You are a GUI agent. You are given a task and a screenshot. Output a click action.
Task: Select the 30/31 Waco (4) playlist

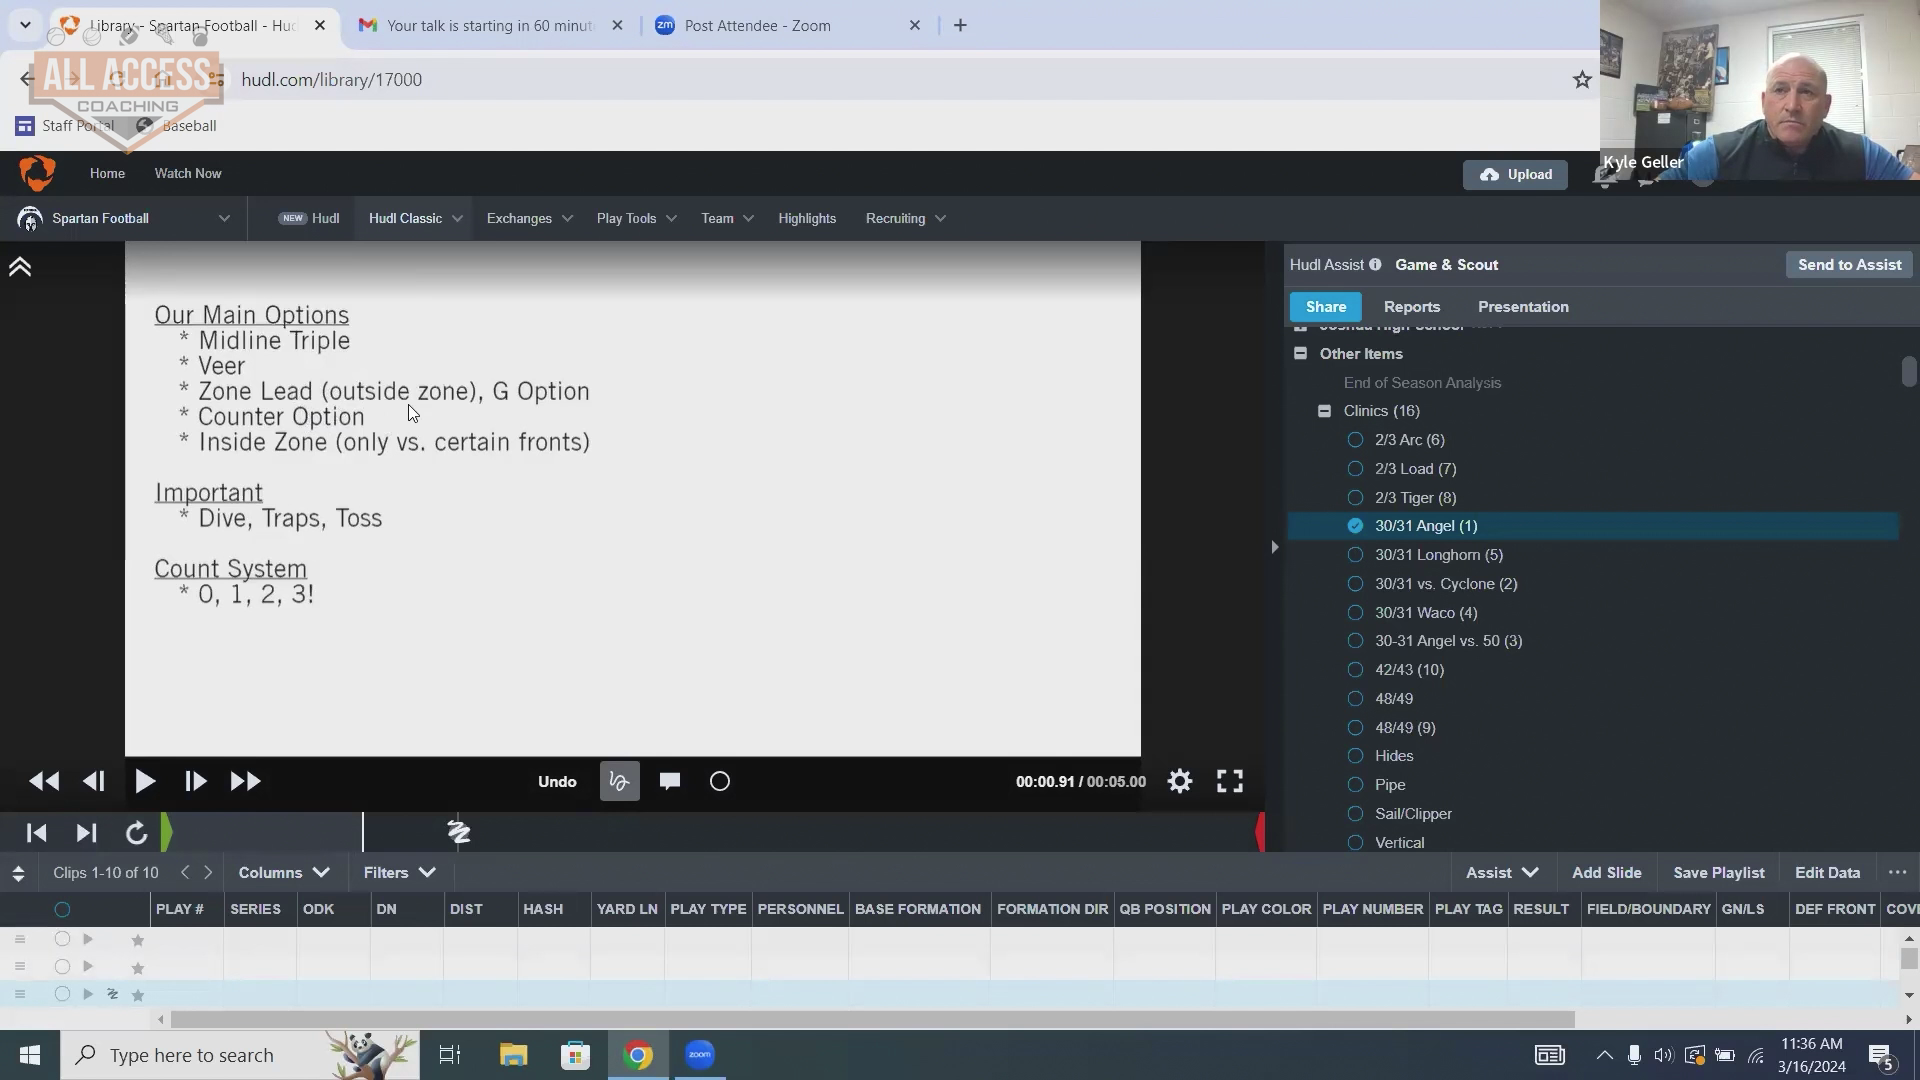[1355, 613]
